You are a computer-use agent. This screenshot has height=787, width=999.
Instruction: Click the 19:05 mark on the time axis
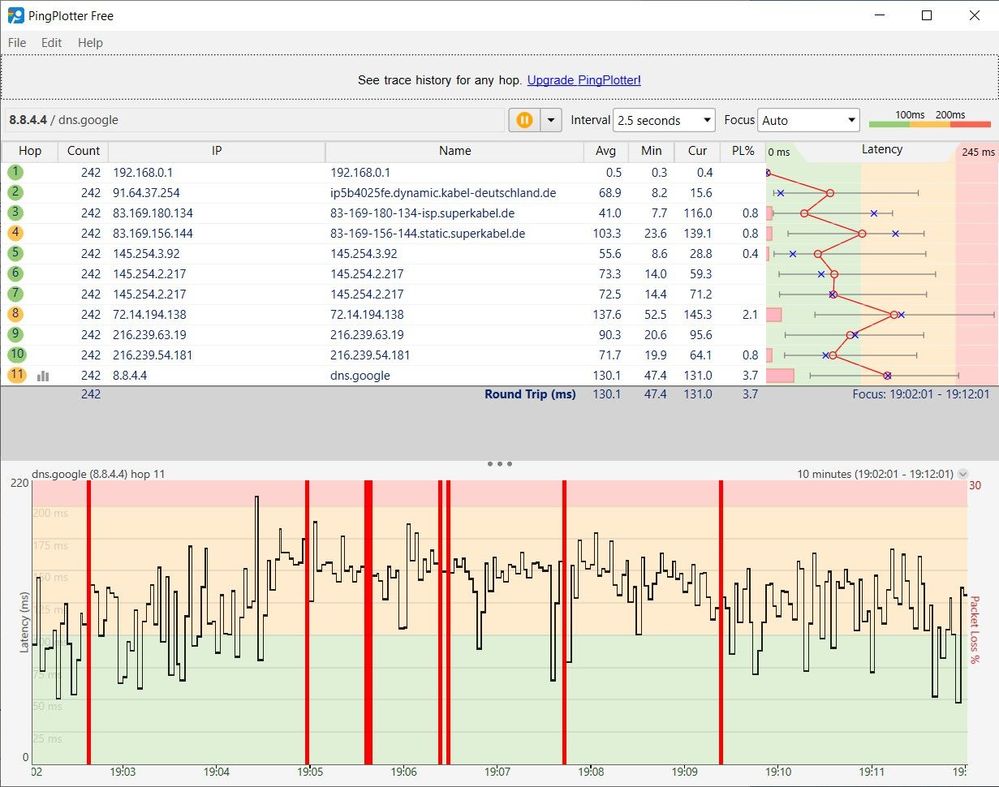click(x=310, y=772)
